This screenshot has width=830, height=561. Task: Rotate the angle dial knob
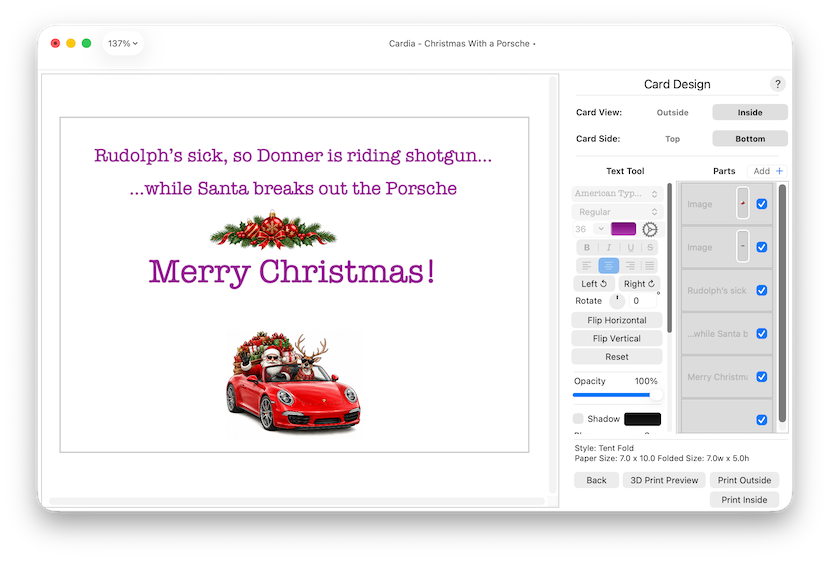coord(617,301)
